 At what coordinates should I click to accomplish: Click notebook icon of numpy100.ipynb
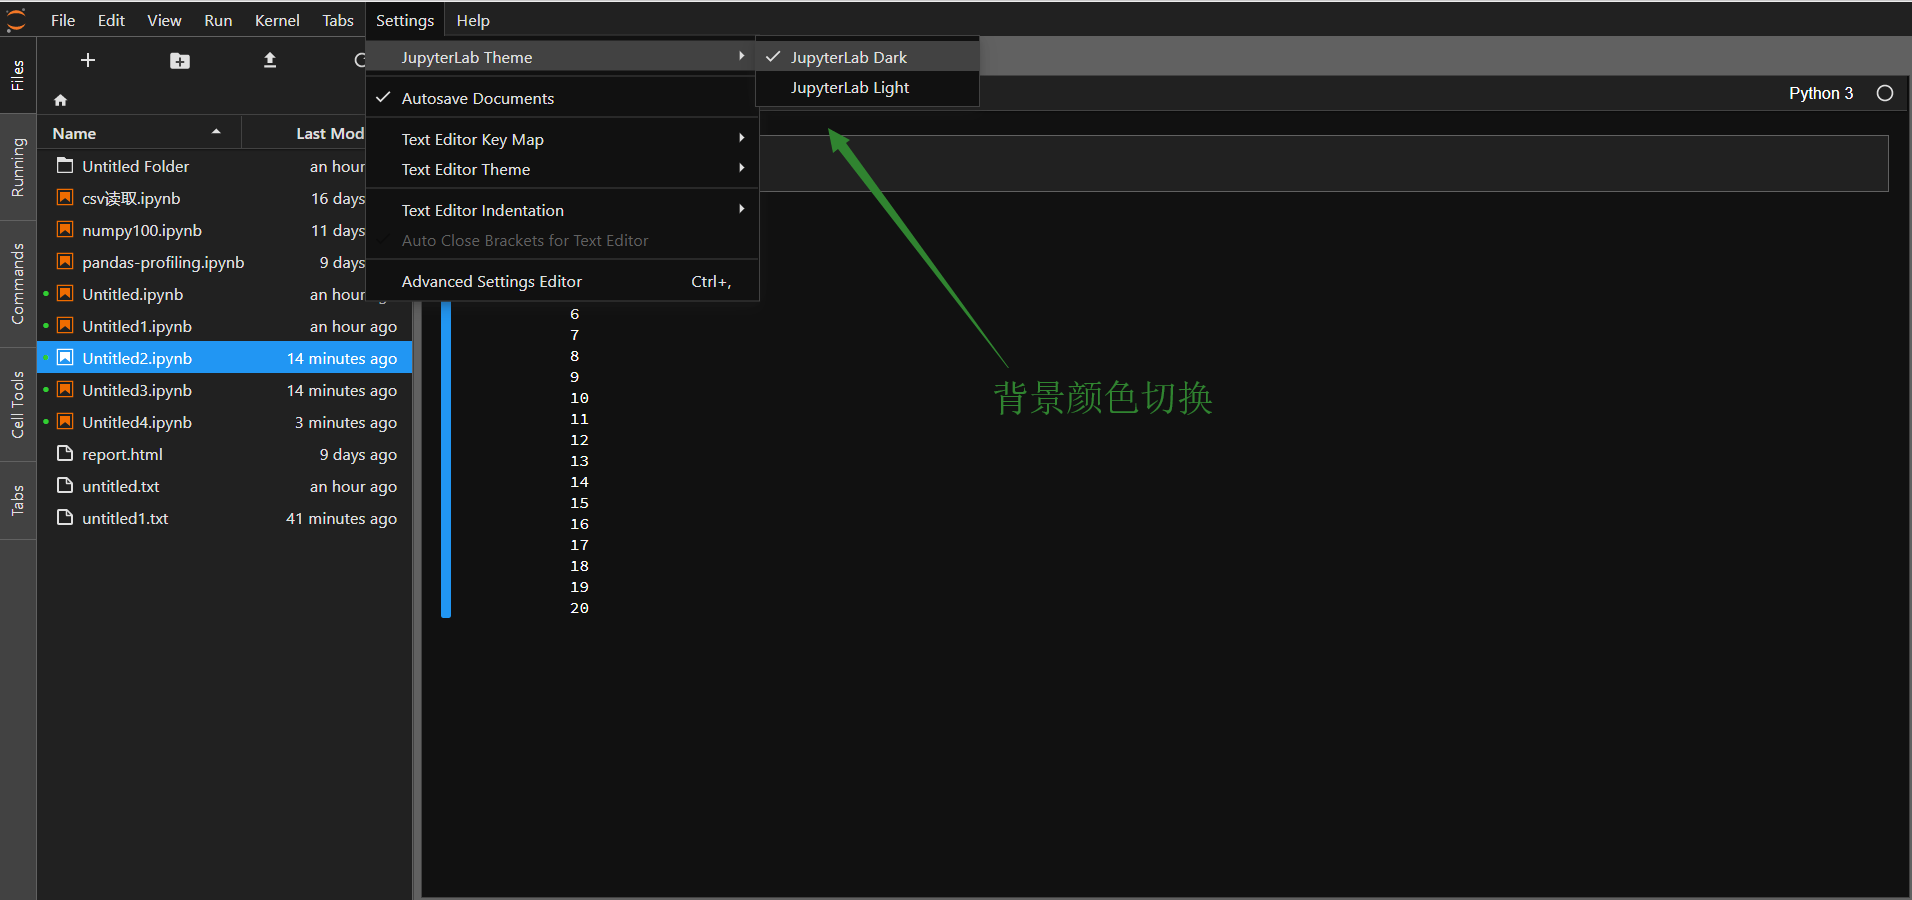pyautogui.click(x=65, y=229)
